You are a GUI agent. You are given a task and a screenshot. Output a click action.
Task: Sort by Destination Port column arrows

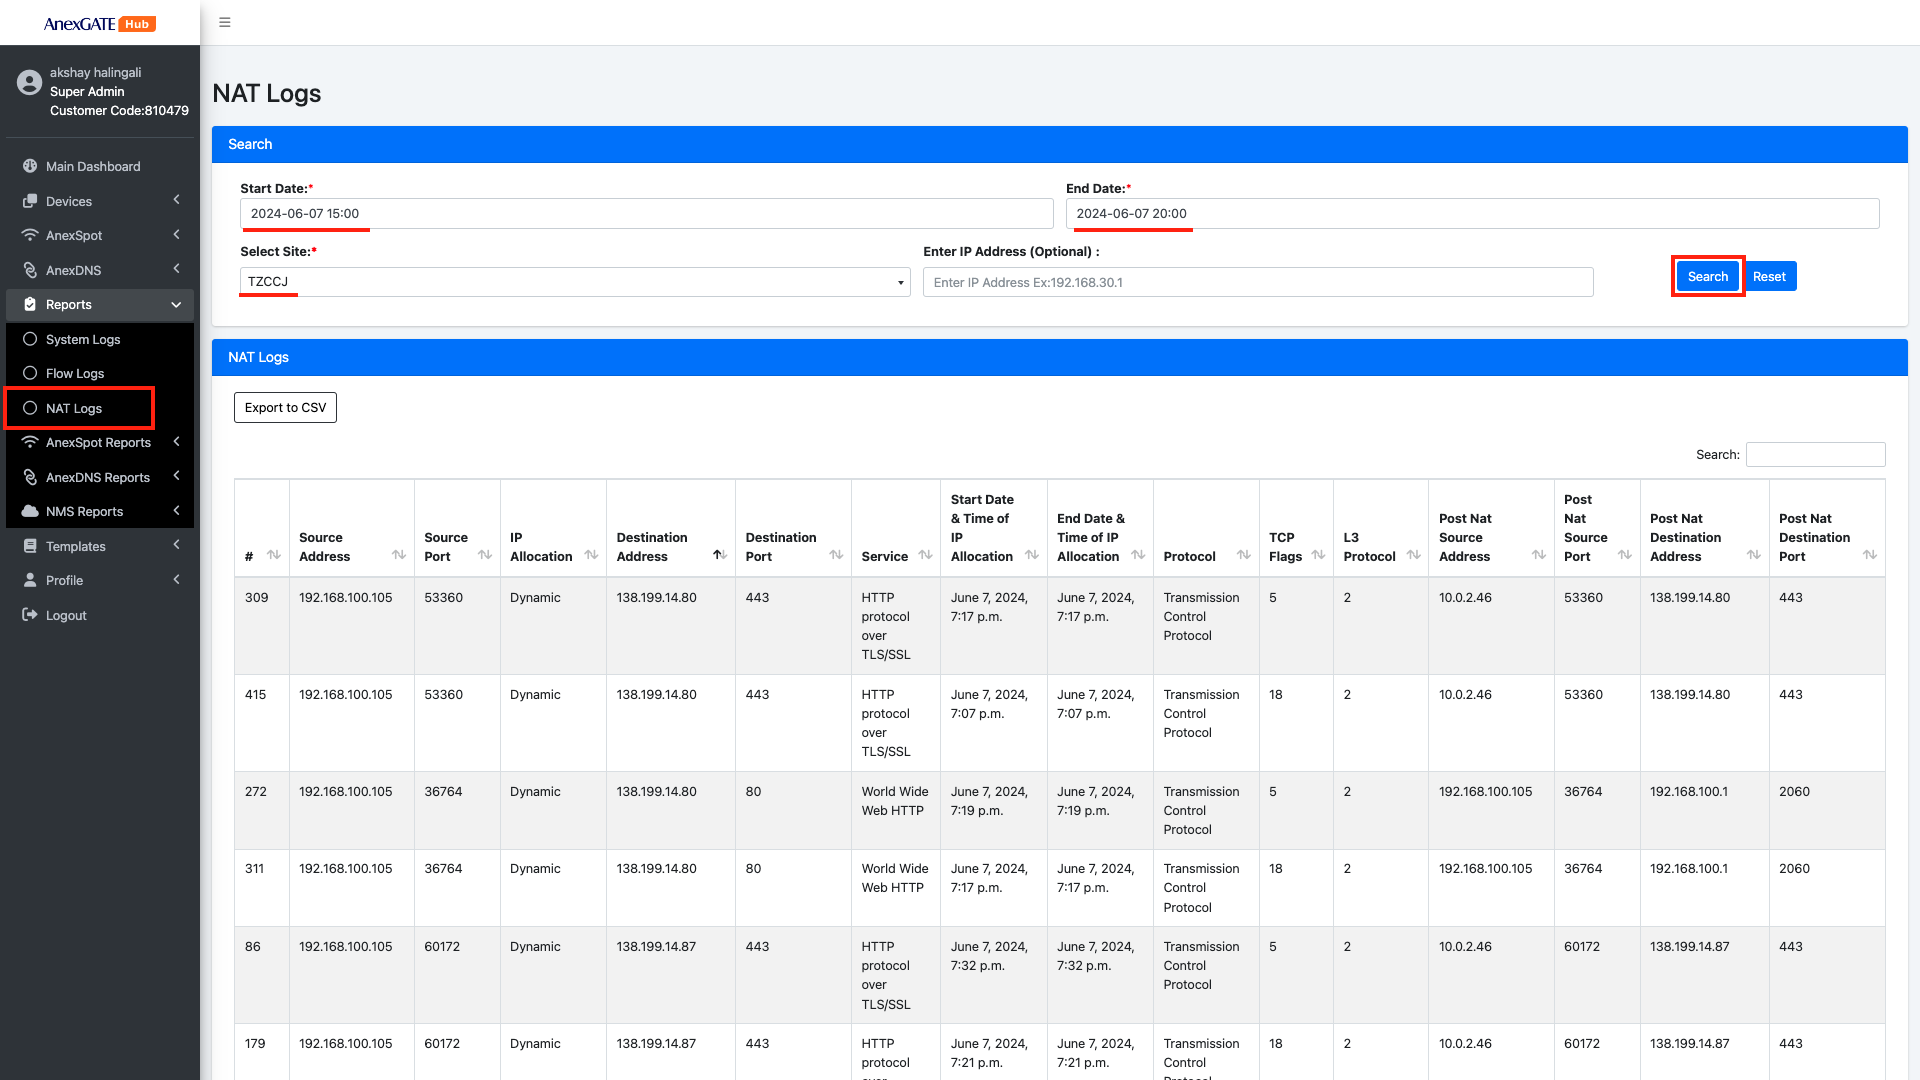(836, 555)
